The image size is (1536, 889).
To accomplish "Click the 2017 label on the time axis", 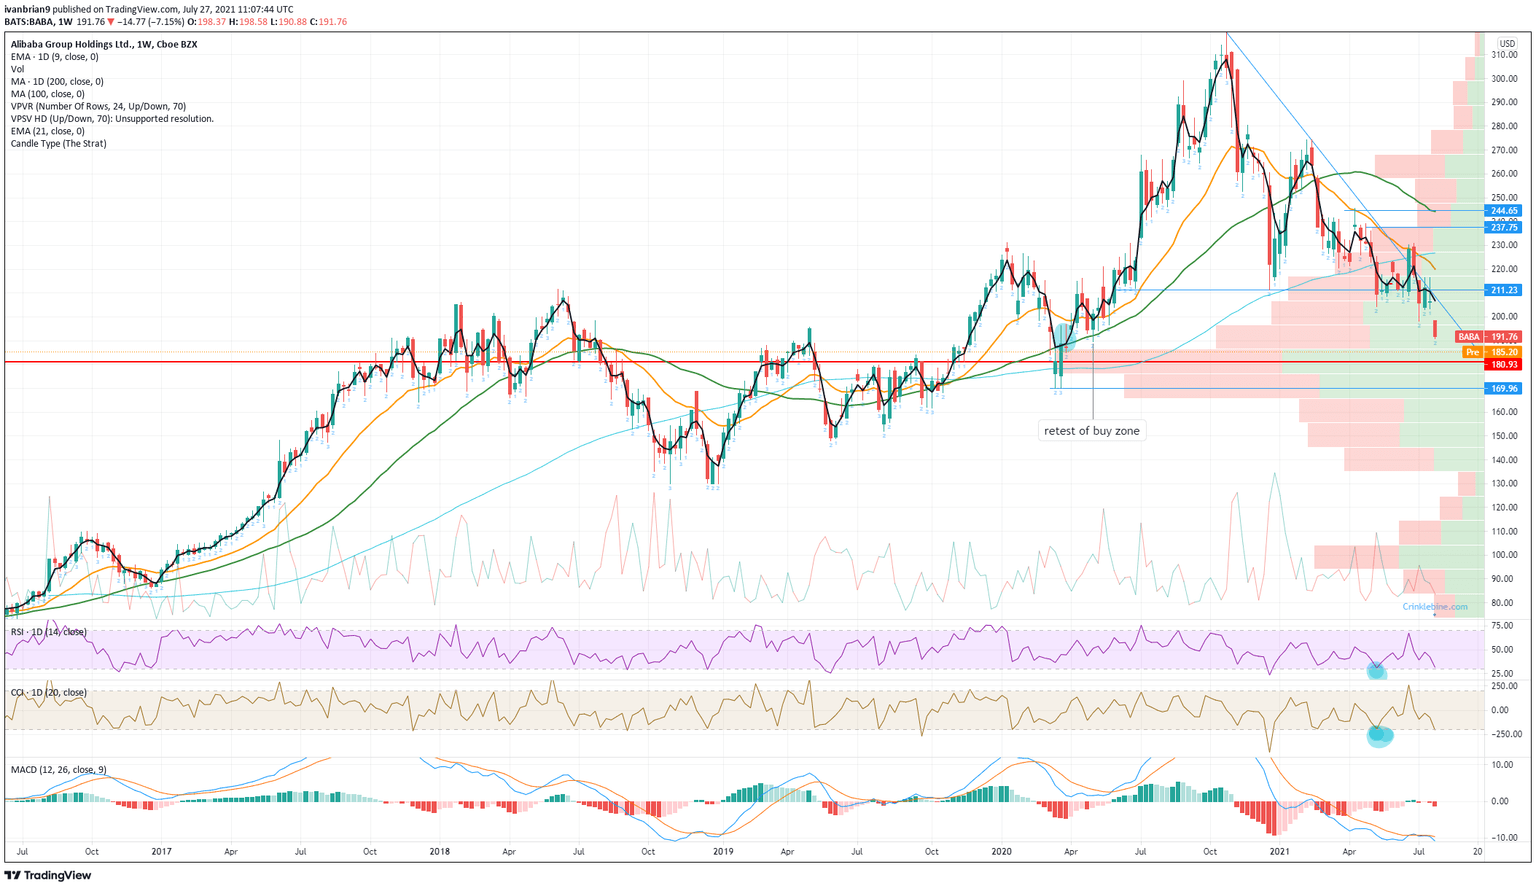I will point(161,852).
